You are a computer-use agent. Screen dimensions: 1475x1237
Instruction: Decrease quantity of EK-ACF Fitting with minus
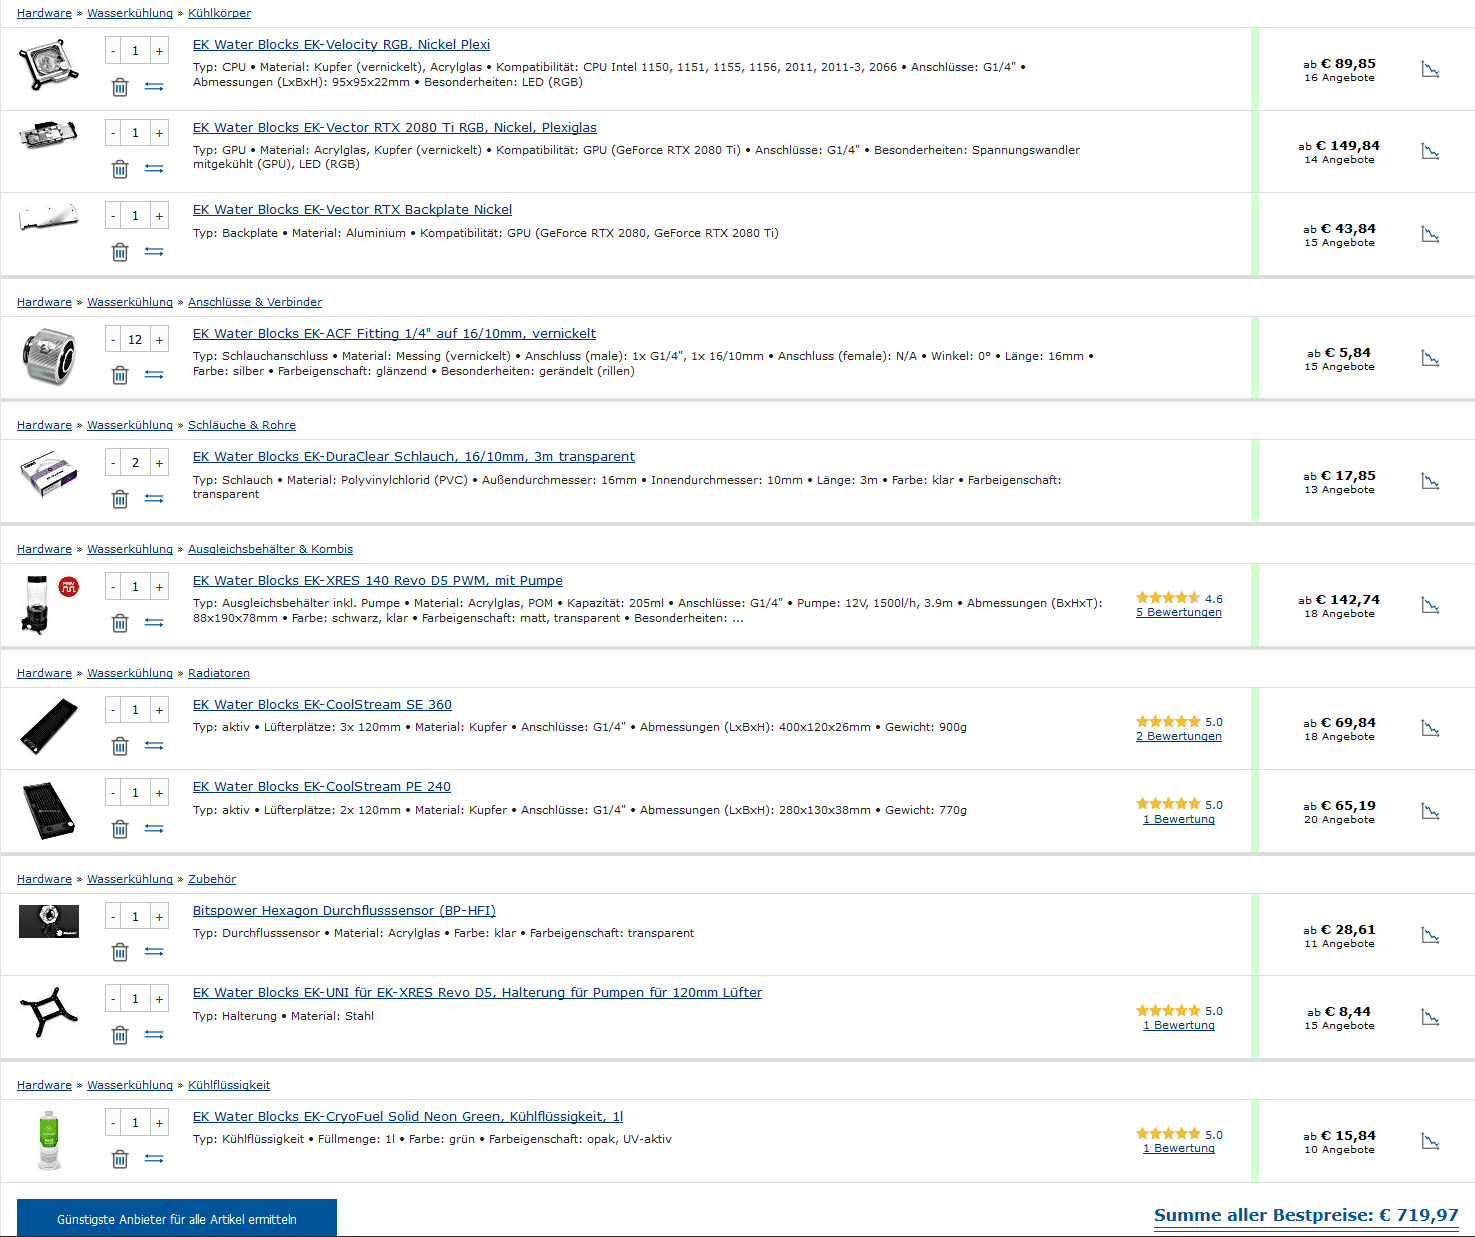[113, 340]
